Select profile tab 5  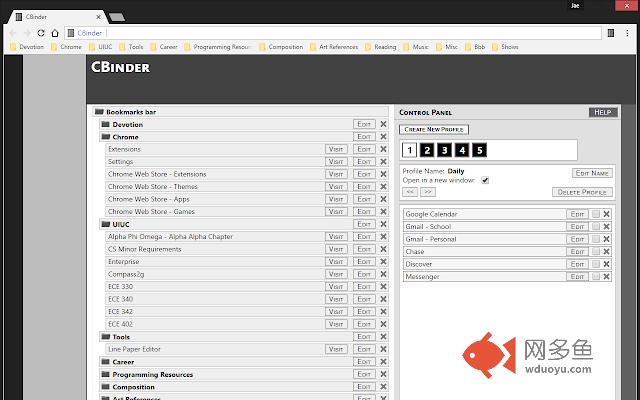[479, 150]
